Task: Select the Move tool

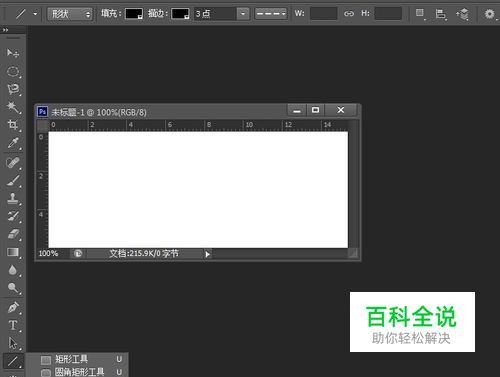Action: 13,53
